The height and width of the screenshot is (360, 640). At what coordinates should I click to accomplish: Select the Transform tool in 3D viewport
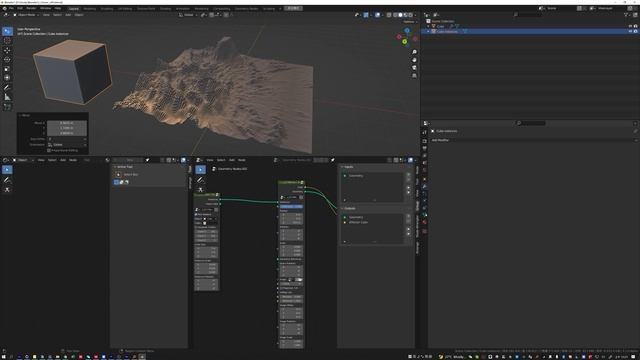tap(7, 78)
